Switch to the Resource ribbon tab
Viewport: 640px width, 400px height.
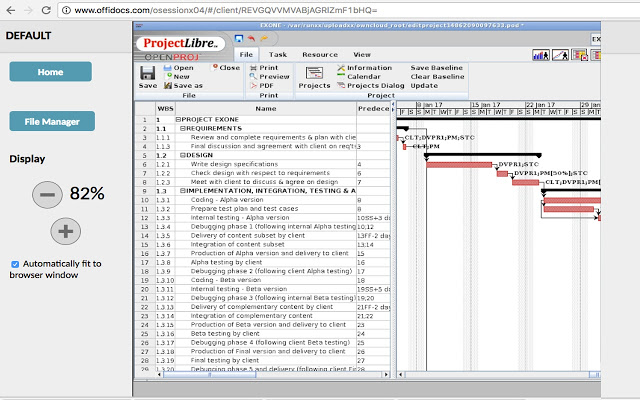(319, 54)
